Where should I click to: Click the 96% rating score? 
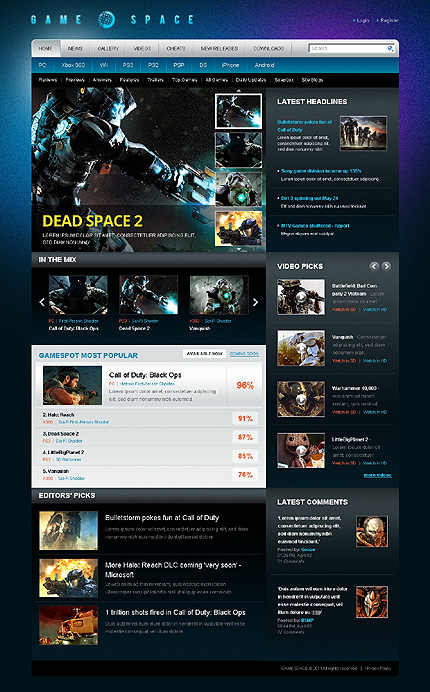[245, 385]
